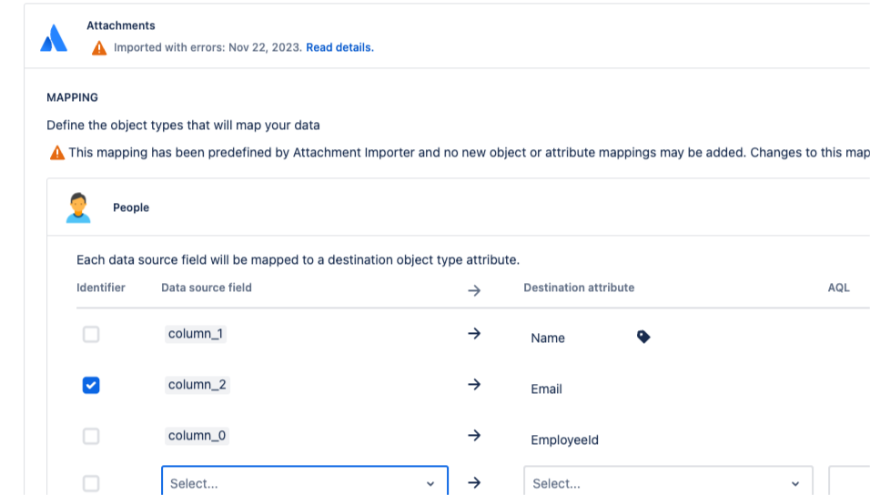
Task: Expand the destination attribute Select dropdown
Action: tap(667, 483)
